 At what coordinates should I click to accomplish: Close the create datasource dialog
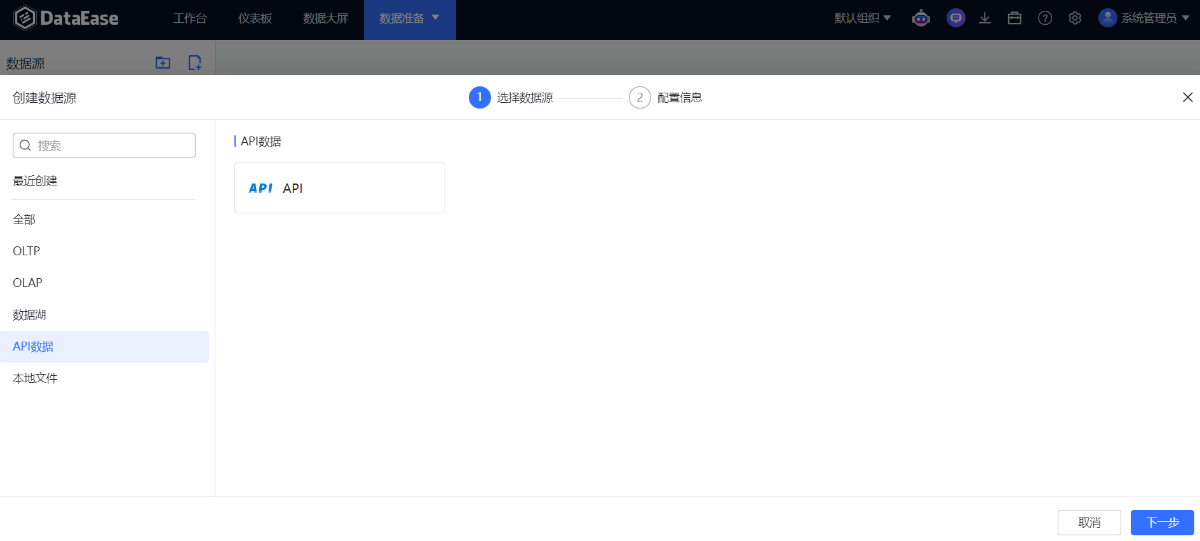coord(1188,97)
